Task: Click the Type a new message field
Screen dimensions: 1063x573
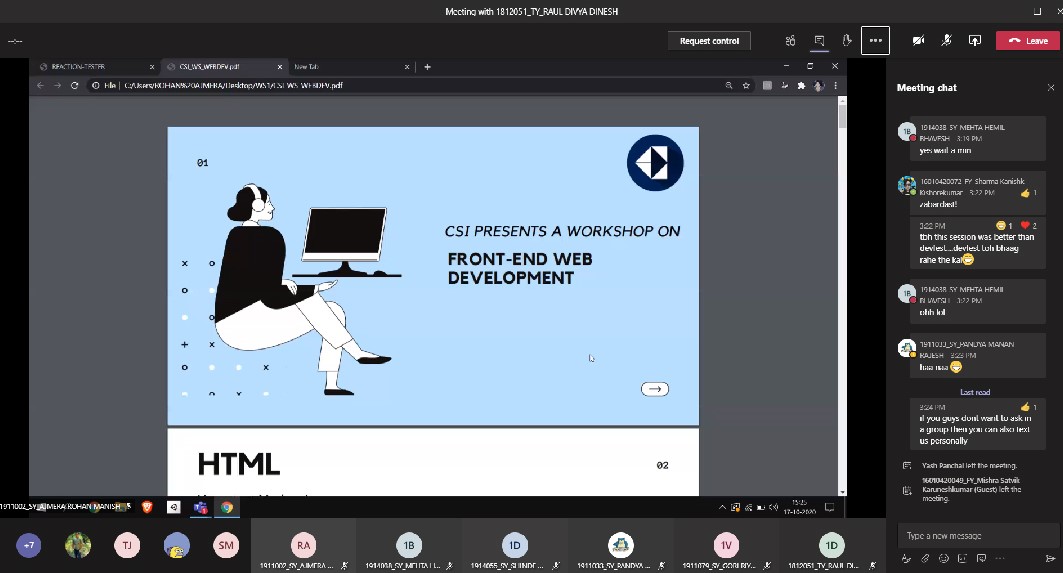Action: coord(975,535)
